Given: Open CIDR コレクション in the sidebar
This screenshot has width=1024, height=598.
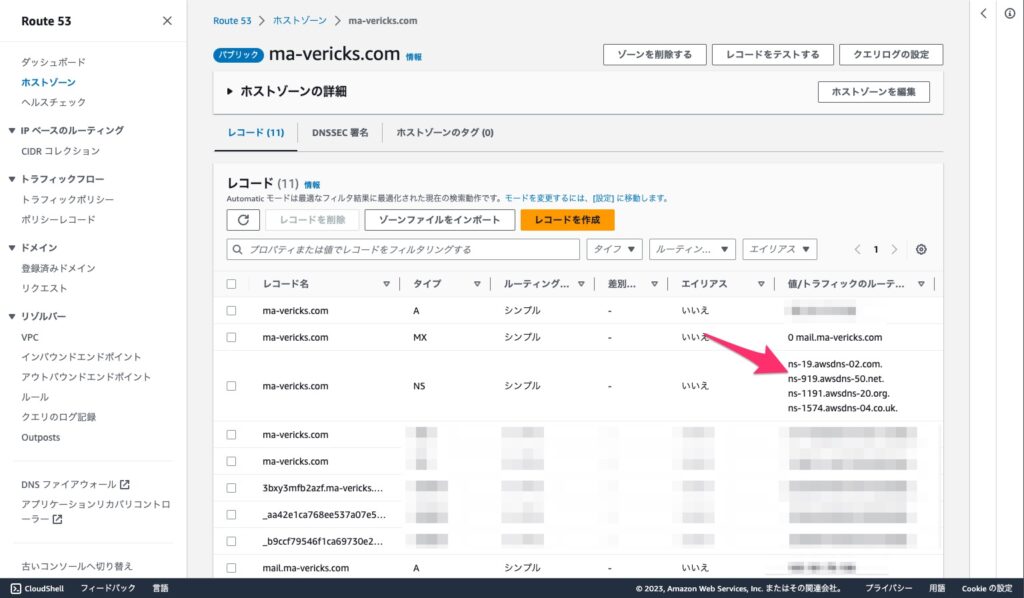Looking at the screenshot, I should click(x=61, y=151).
